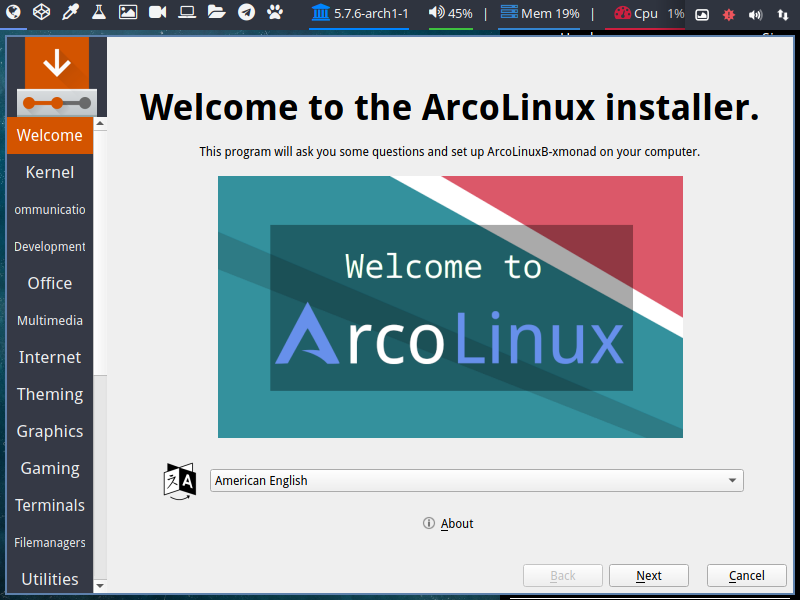The image size is (800, 600).
Task: Select the Kernel step in sidebar
Action: tap(49, 172)
